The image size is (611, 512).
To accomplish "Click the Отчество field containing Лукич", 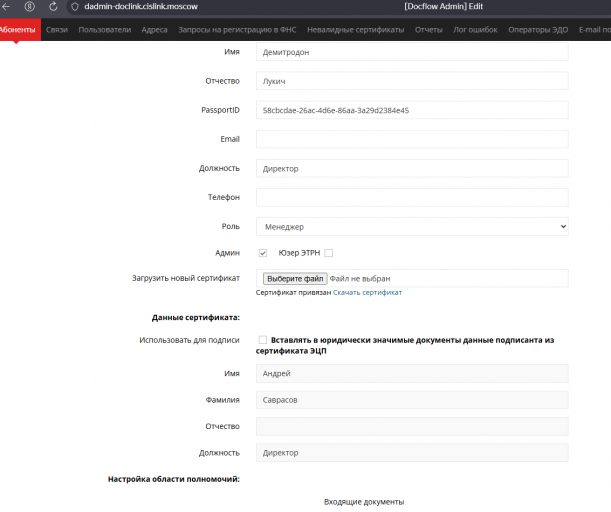I will 412,81.
